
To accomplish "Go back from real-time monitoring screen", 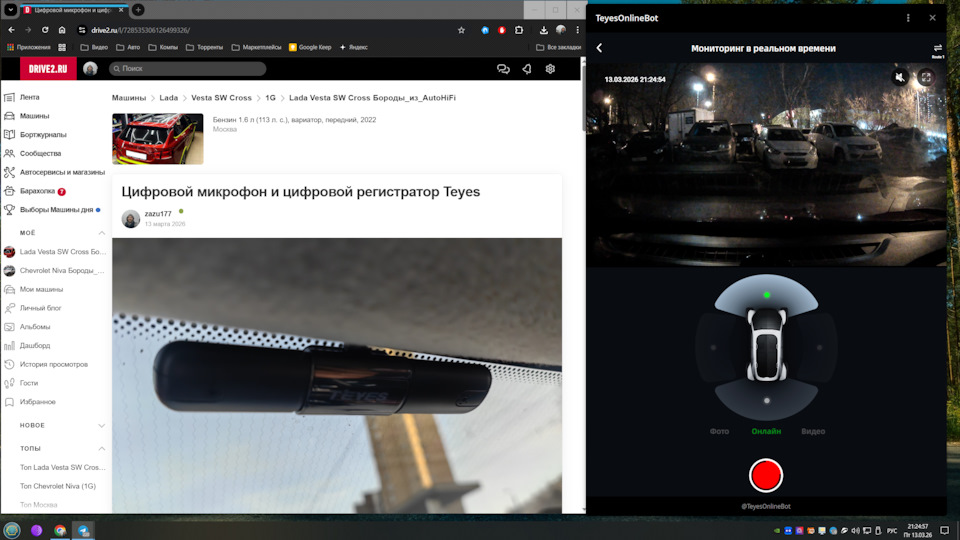I will point(599,48).
